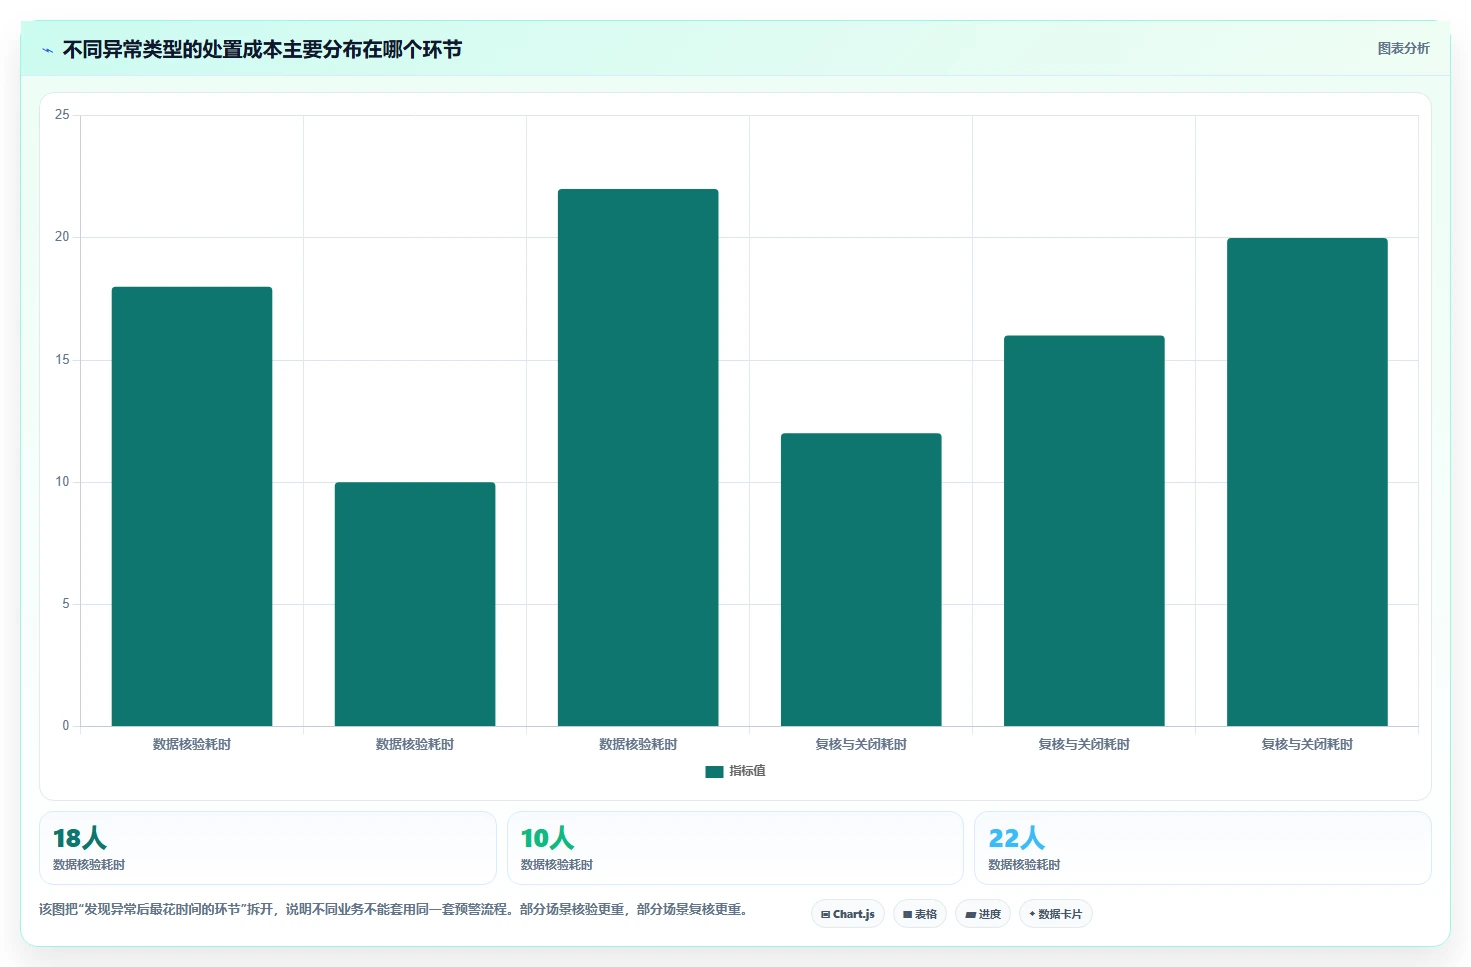Click the lightning icon beside the chart title
This screenshot has width=1471, height=967.
(x=48, y=50)
